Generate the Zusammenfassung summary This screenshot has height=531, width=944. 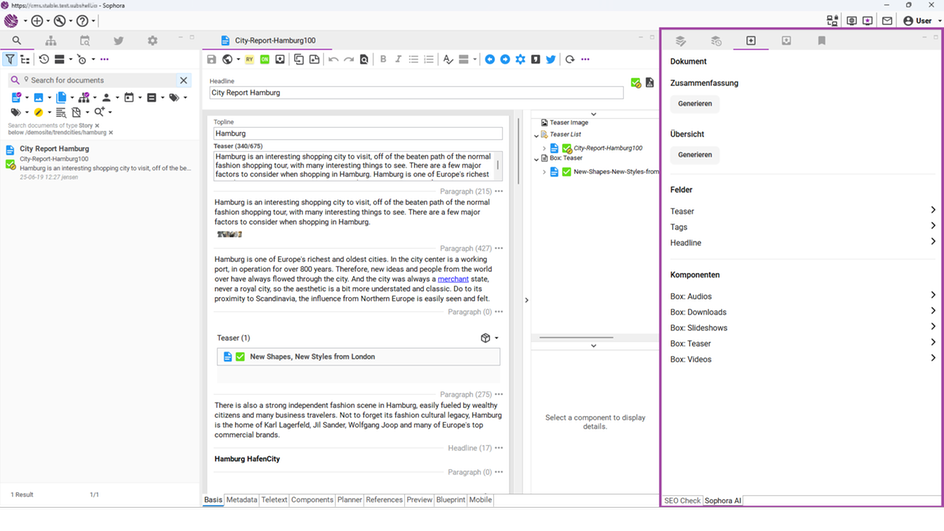click(695, 104)
